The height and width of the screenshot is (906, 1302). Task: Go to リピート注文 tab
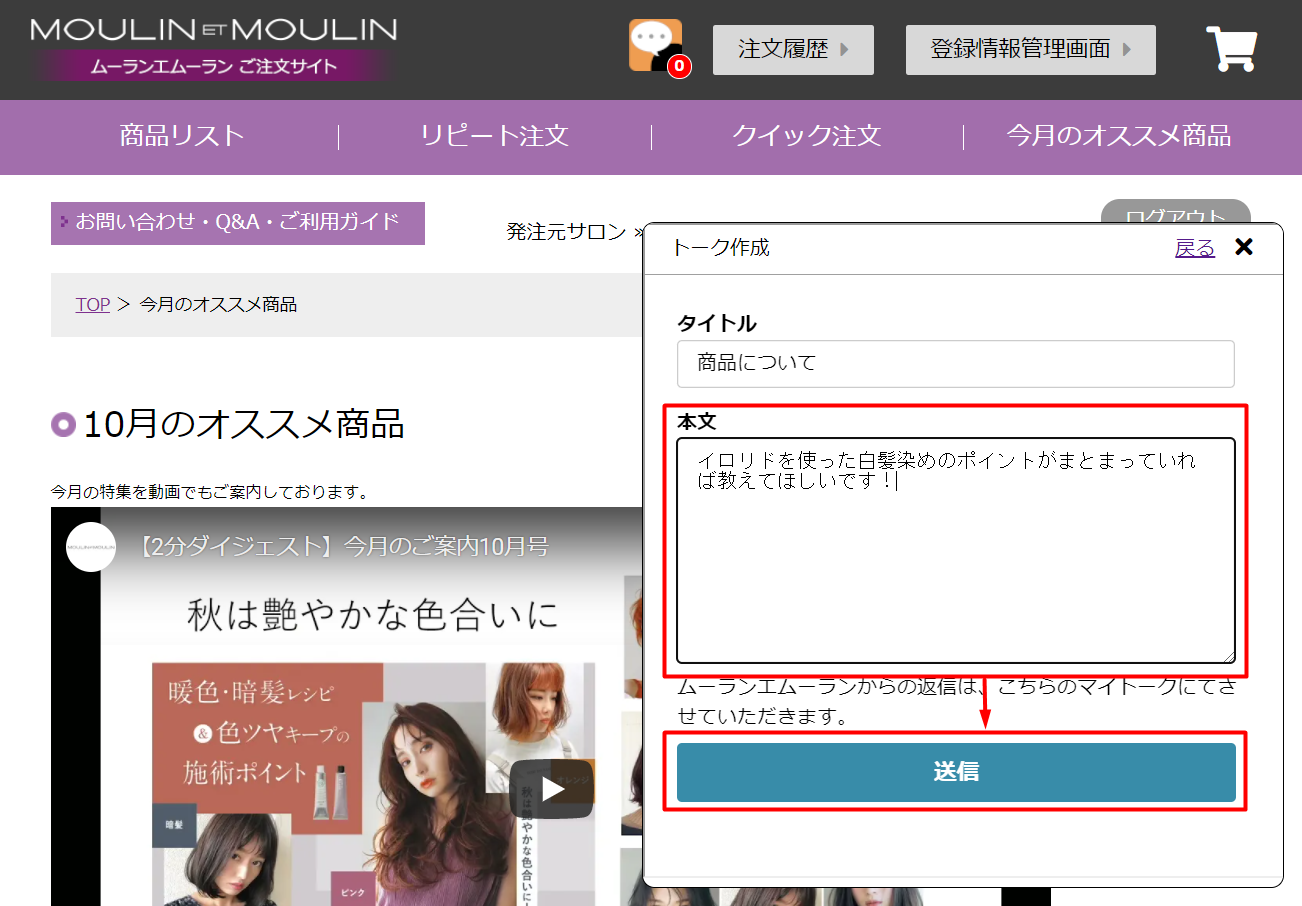tap(494, 136)
